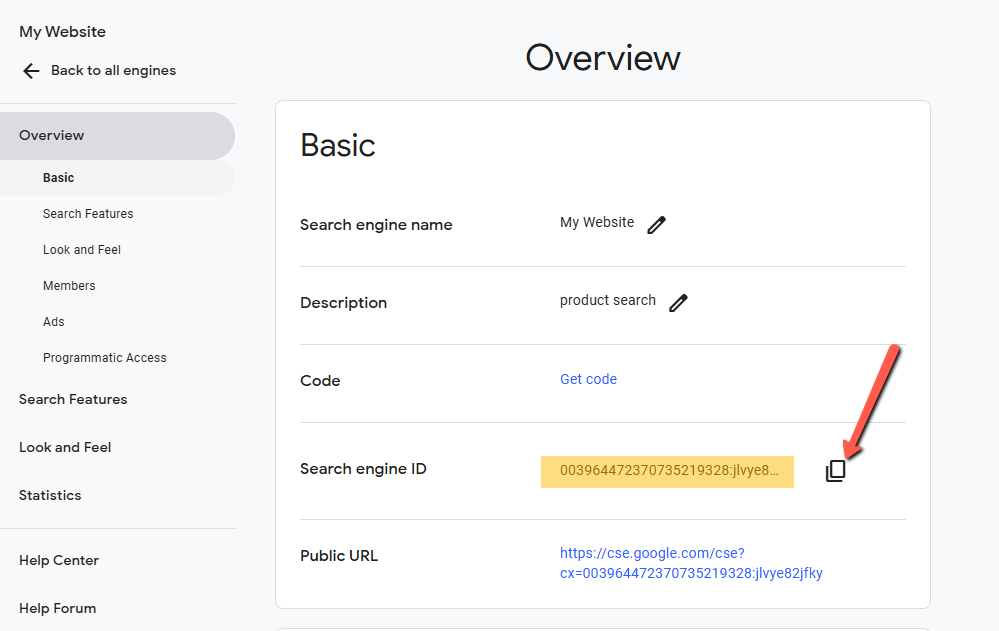The image size is (999, 631).
Task: Click the highlighted search engine ID field
Action: tap(667, 472)
